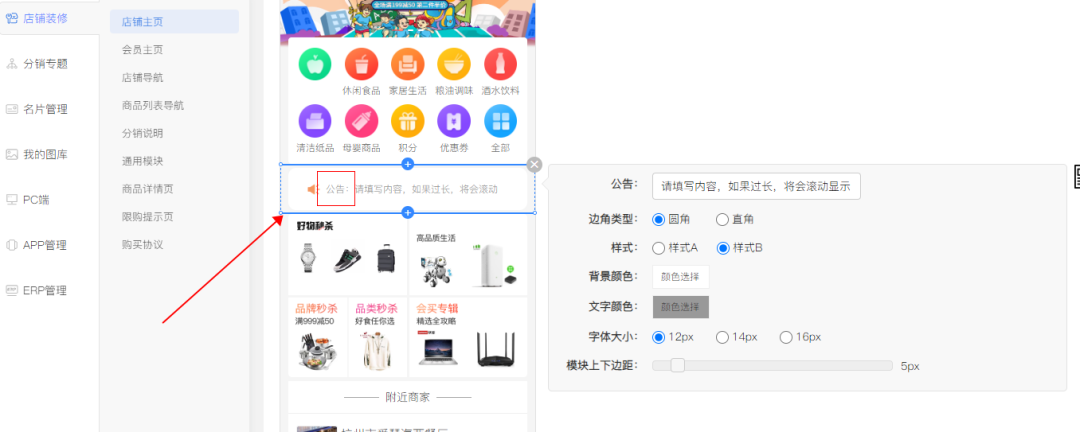Switch to ERP管理 in the sidebar
The height and width of the screenshot is (432, 1080).
[x=44, y=290]
